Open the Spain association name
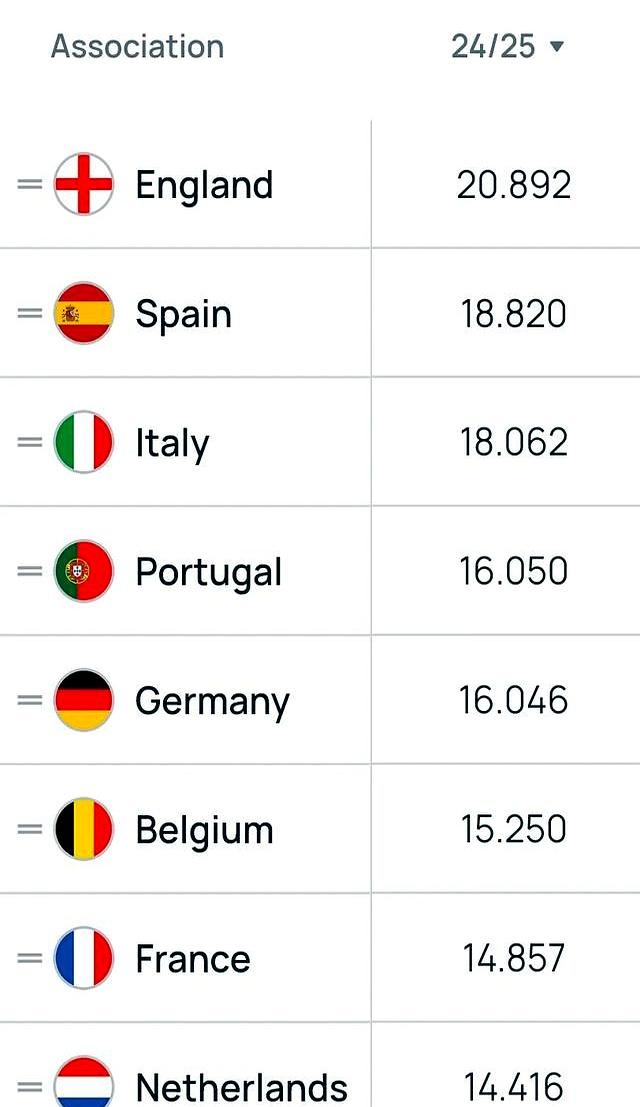Image resolution: width=640 pixels, height=1107 pixels. 183,315
